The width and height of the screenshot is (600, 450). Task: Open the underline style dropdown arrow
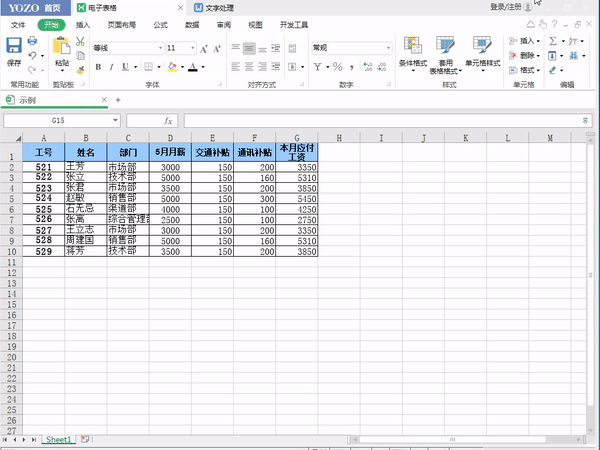click(x=135, y=67)
